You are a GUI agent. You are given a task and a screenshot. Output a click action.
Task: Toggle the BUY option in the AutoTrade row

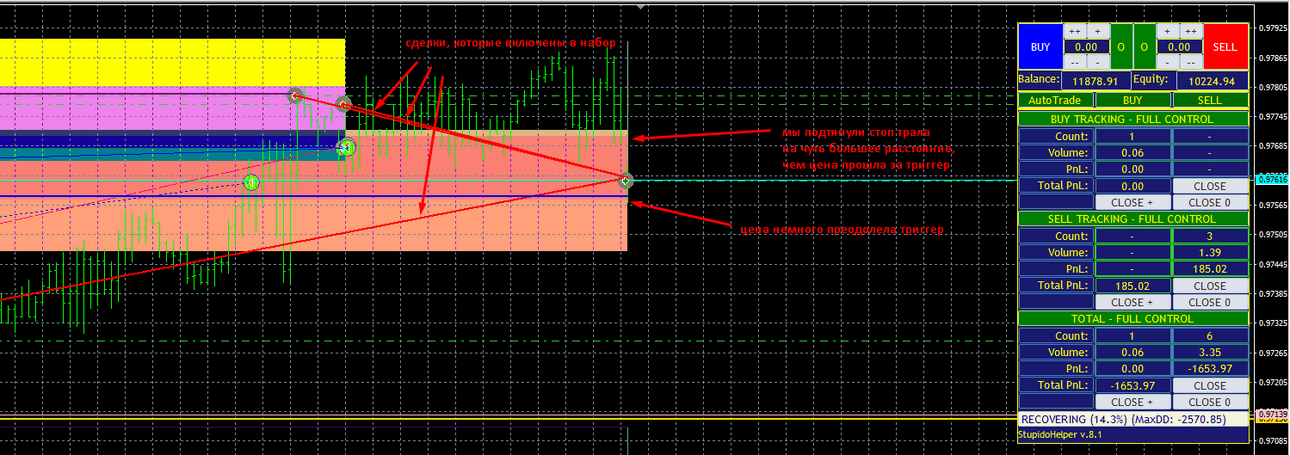(1133, 100)
